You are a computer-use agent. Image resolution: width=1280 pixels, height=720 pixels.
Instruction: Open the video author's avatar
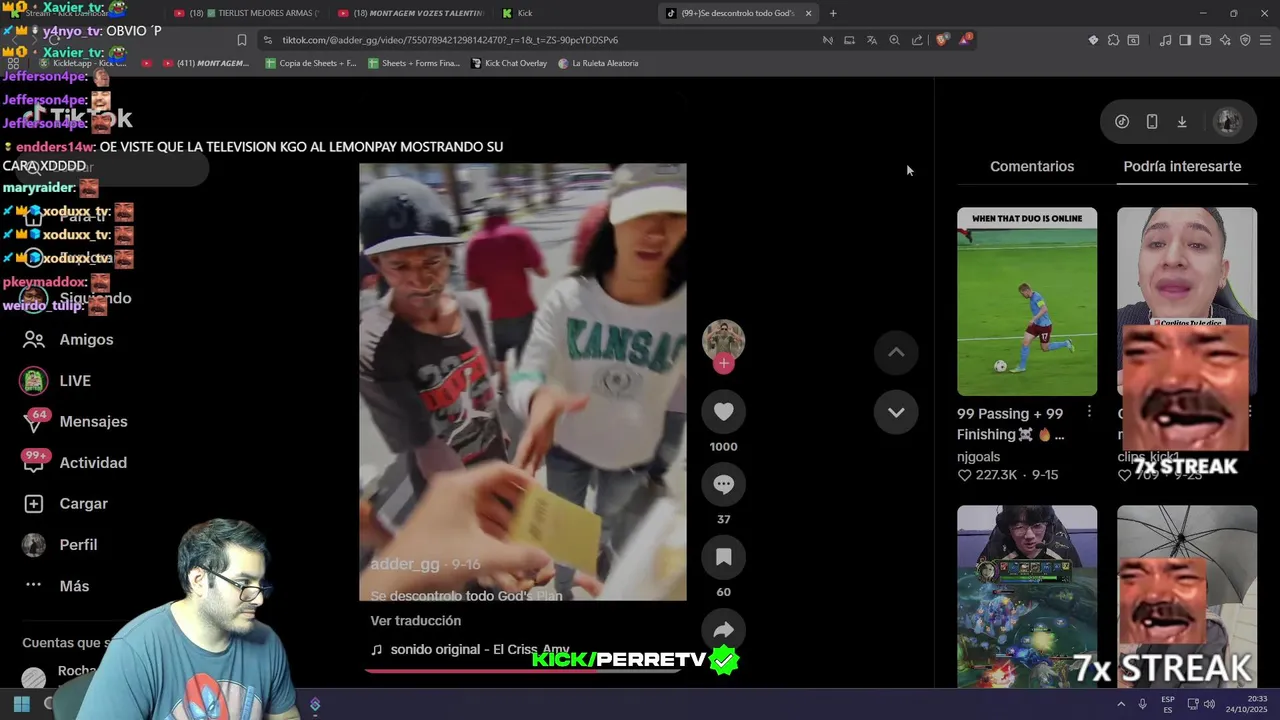(x=723, y=340)
